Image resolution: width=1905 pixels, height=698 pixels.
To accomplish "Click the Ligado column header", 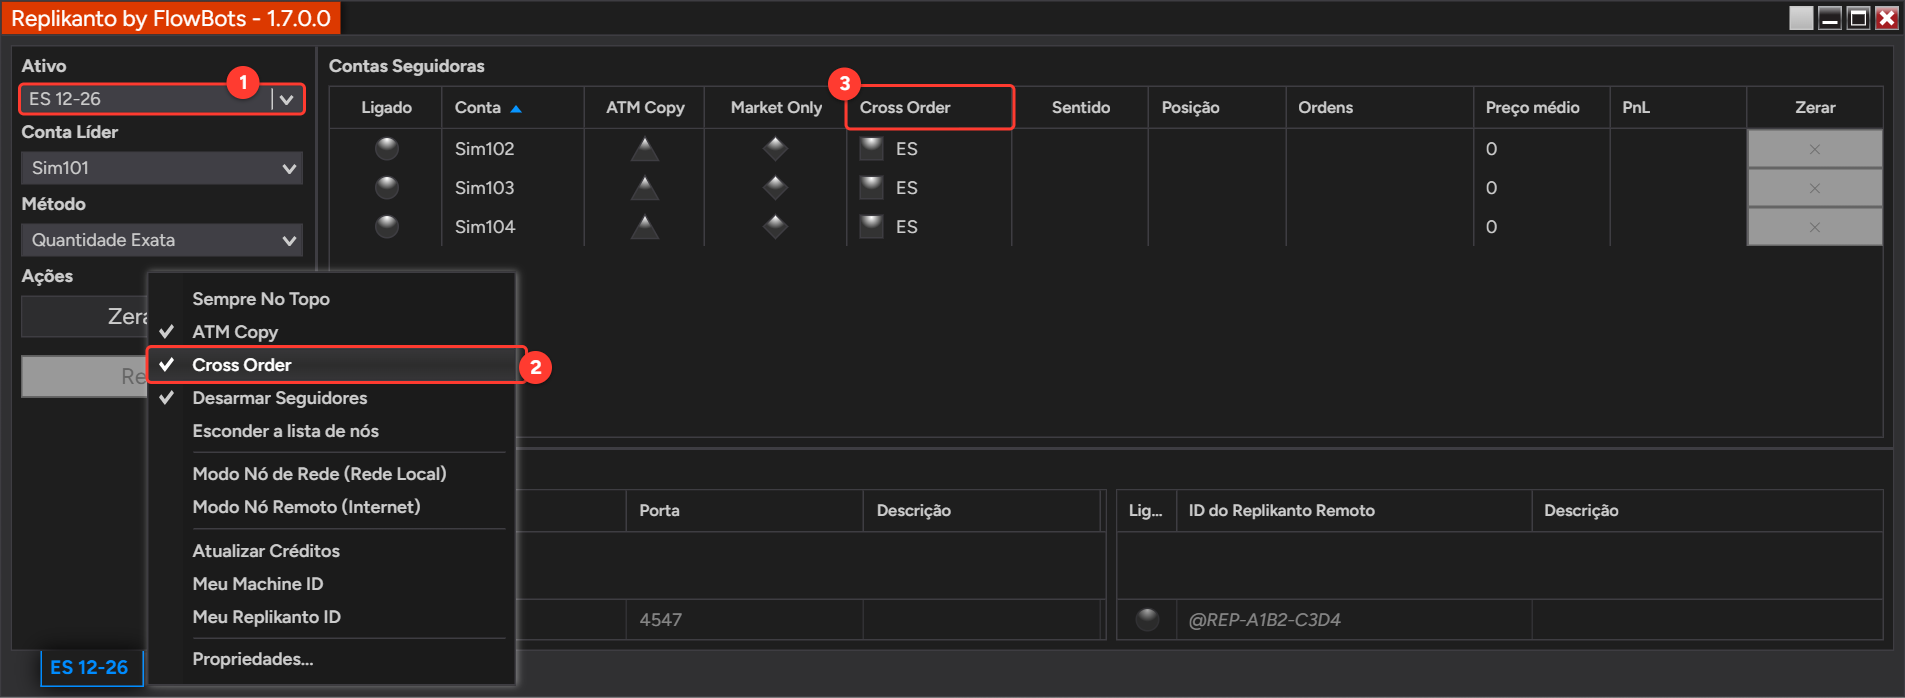I will click(x=386, y=108).
